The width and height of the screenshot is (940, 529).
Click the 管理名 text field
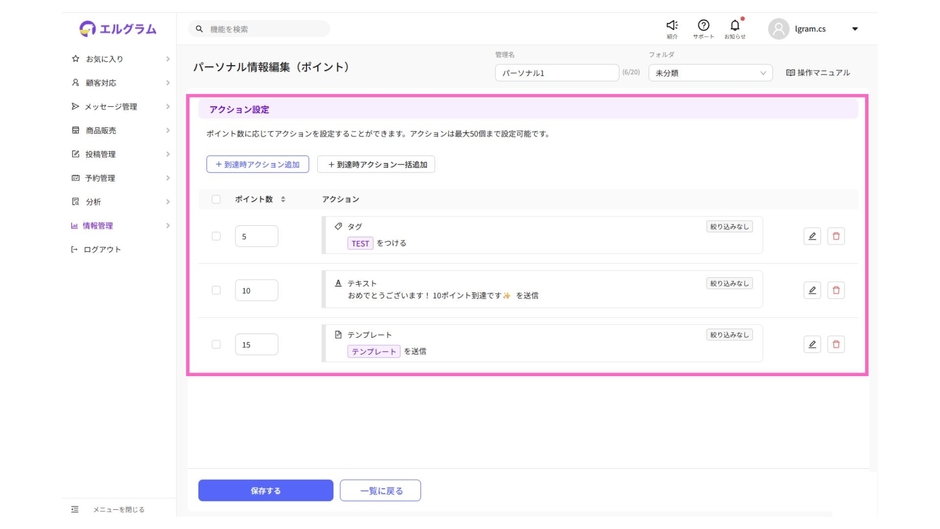pos(556,73)
